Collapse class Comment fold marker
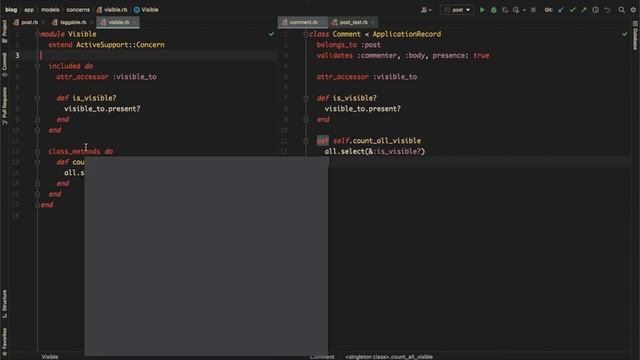This screenshot has height=360, width=640. [x=306, y=34]
